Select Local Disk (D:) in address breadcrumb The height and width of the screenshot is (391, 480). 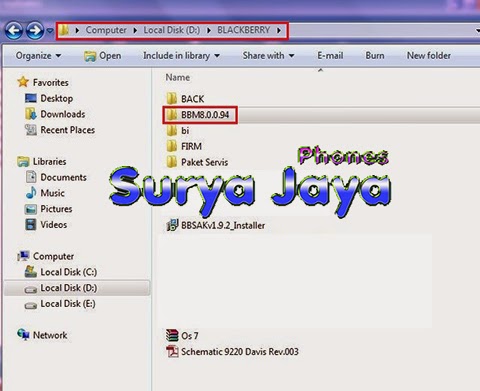(x=172, y=30)
